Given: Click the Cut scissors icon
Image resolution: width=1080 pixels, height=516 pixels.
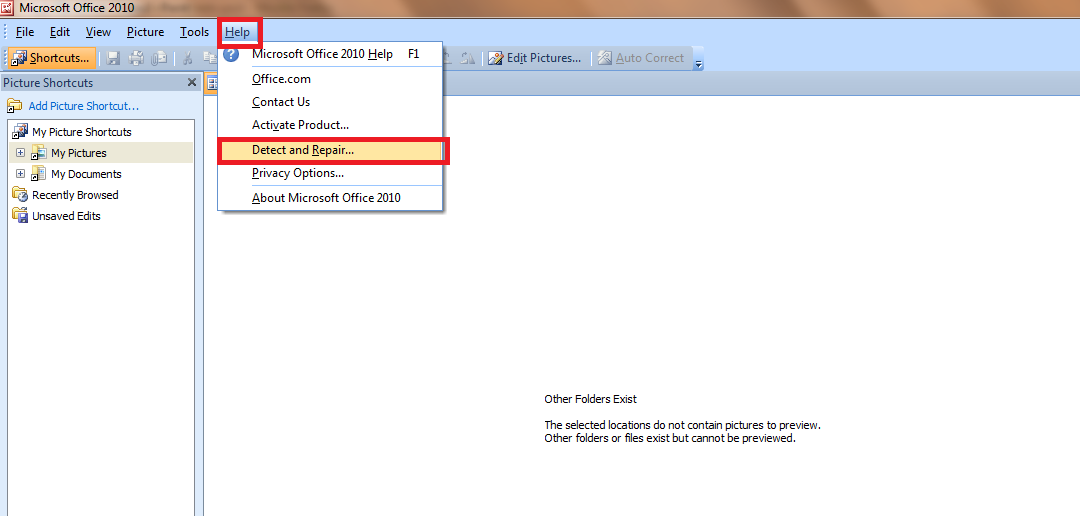Looking at the screenshot, I should [x=187, y=59].
